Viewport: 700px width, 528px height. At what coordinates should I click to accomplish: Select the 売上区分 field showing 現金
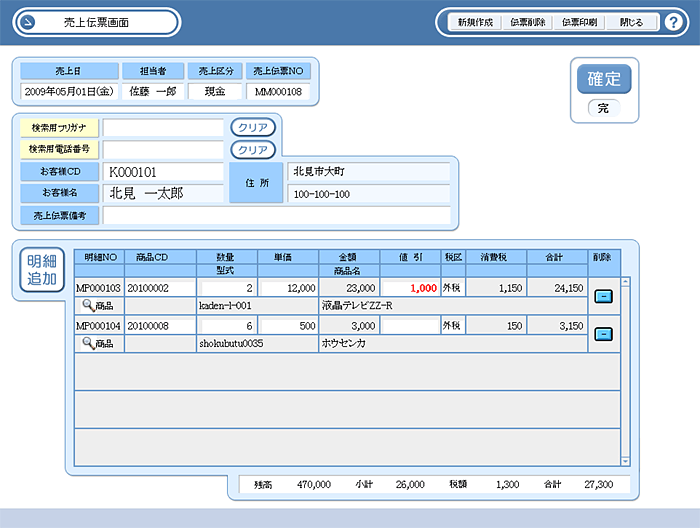(x=214, y=92)
